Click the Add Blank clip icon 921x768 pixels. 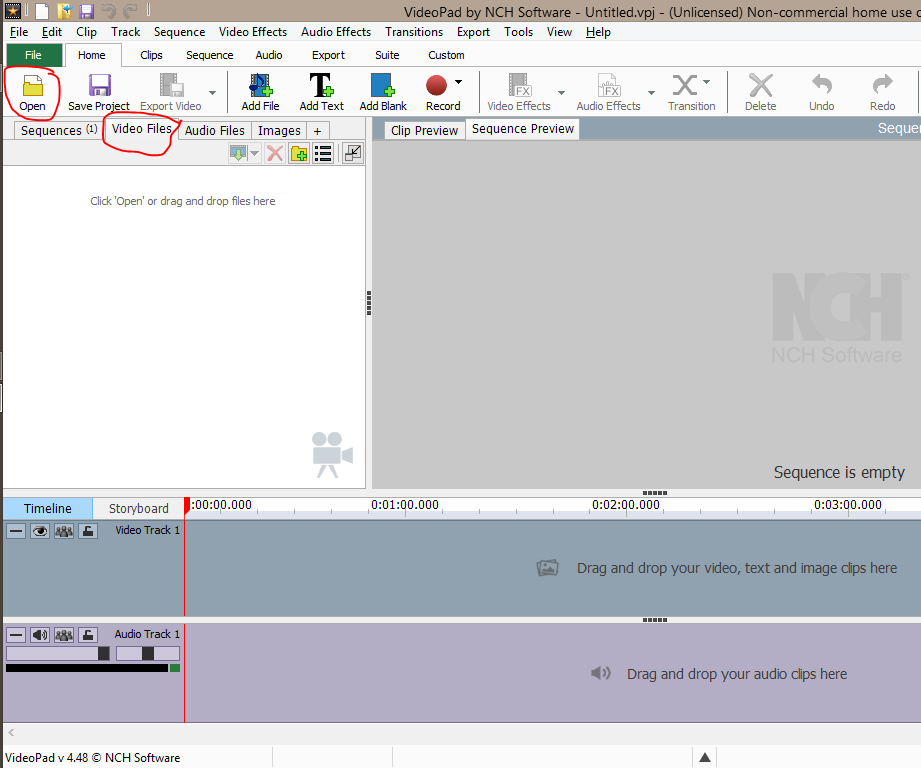382,85
